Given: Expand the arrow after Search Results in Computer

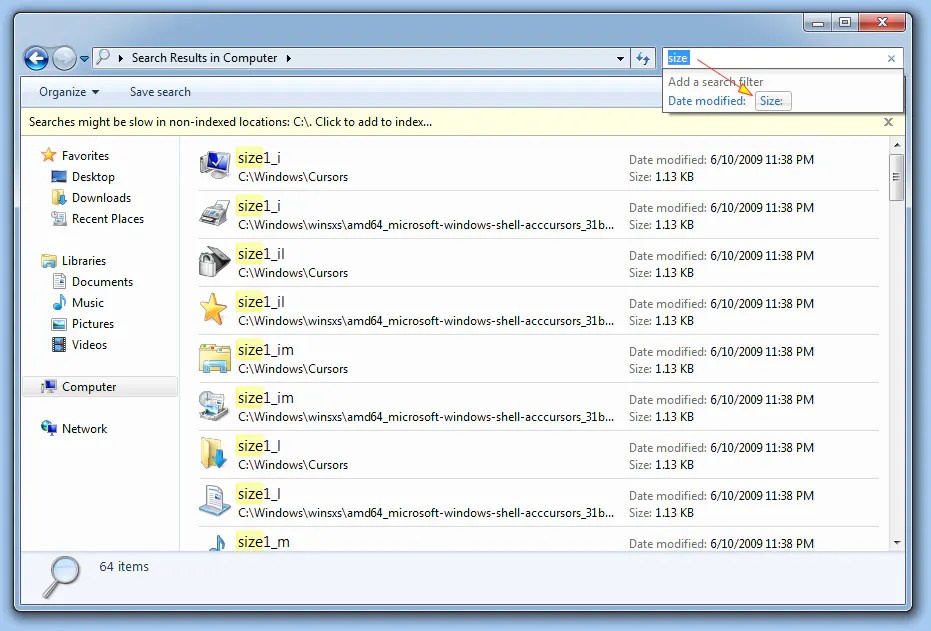Looking at the screenshot, I should coord(289,58).
